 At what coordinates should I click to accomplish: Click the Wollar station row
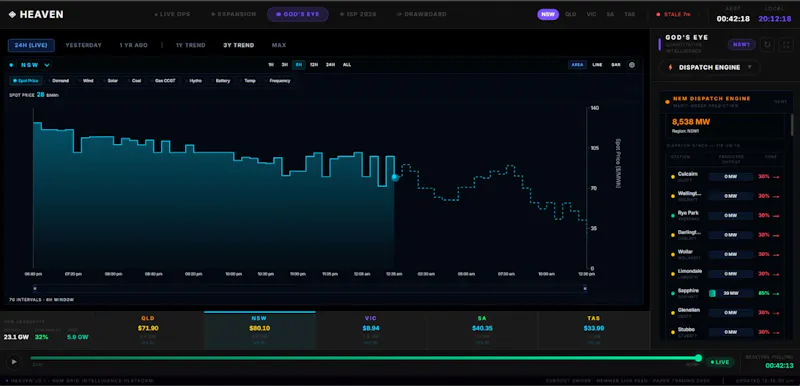click(x=726, y=254)
